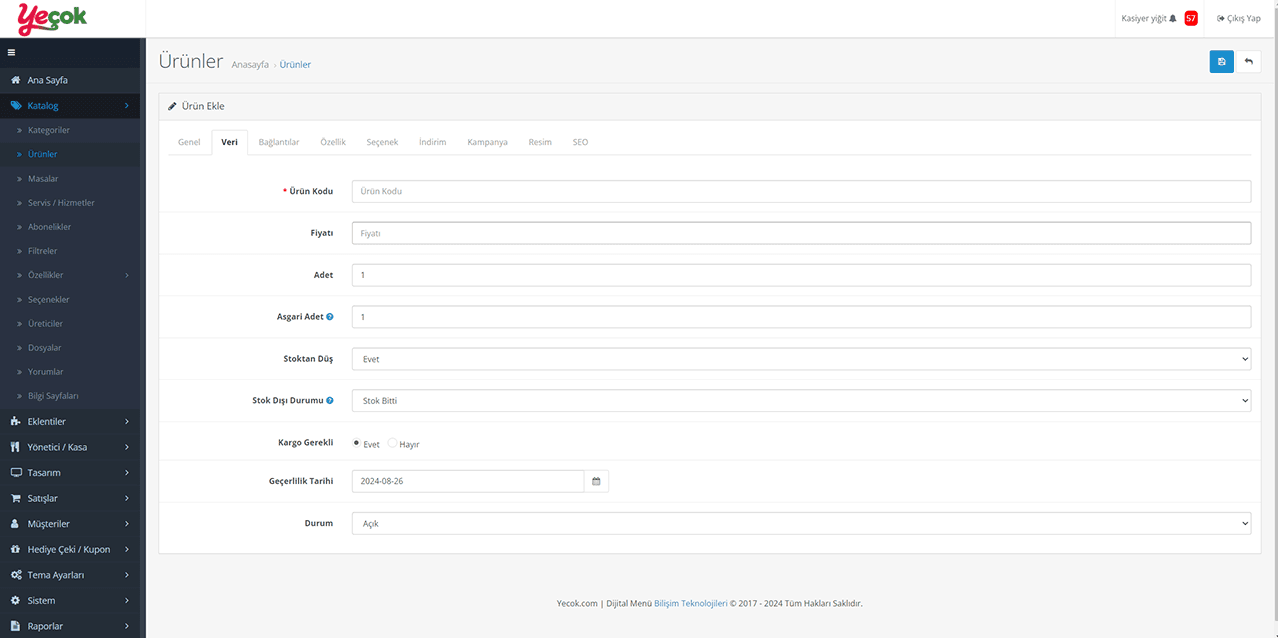
Task: Click the Satışlar cart icon
Action: [16, 498]
